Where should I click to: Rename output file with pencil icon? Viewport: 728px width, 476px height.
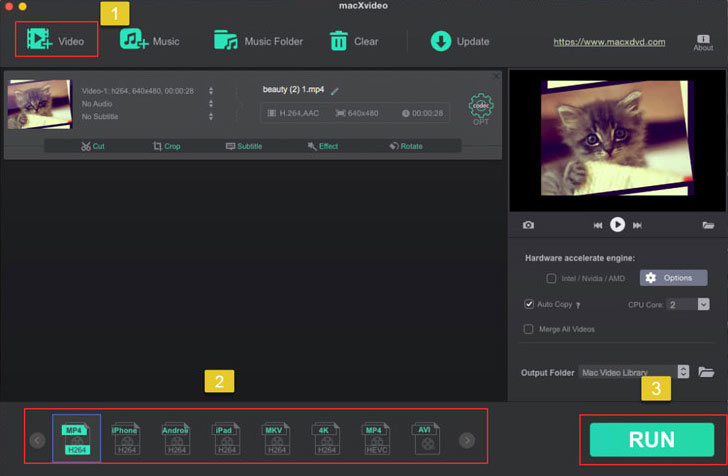coord(334,91)
